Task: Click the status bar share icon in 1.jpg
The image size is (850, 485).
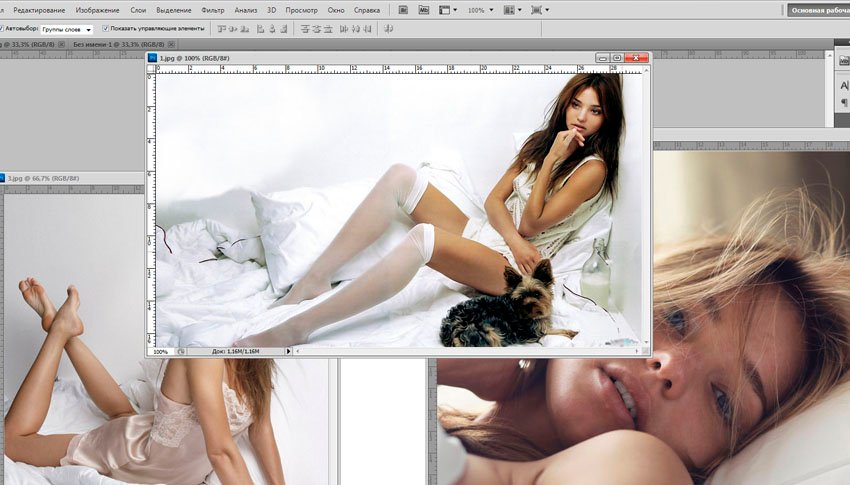Action: pyautogui.click(x=181, y=352)
